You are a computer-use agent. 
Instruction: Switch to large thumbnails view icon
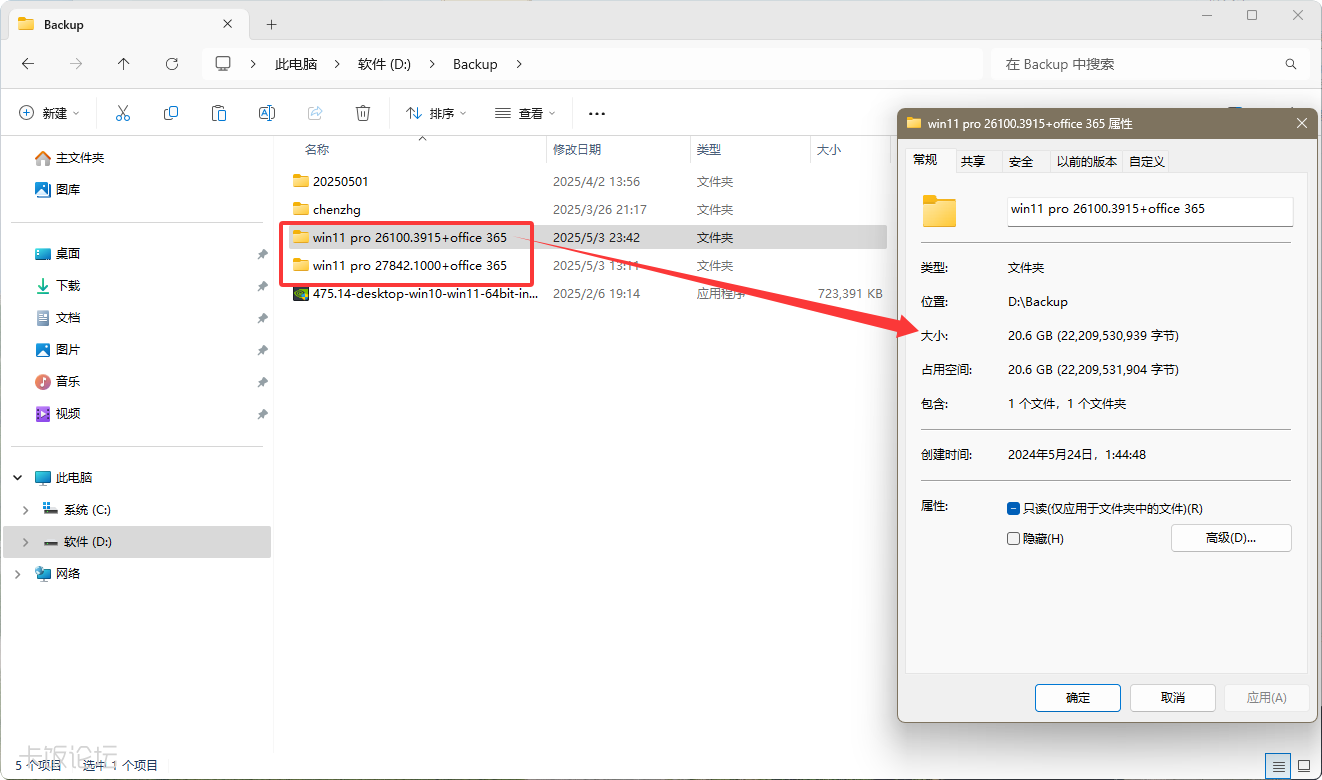click(1303, 766)
